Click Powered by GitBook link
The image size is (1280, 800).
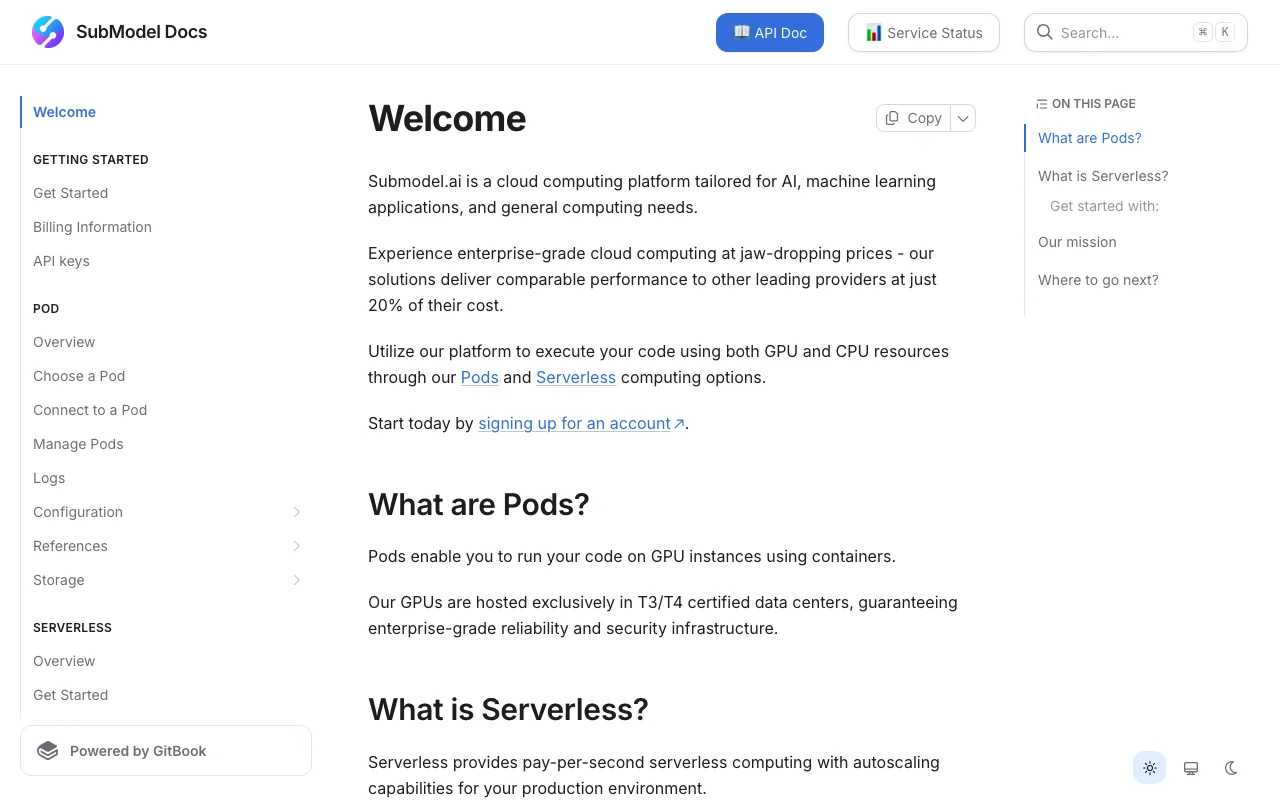(x=166, y=751)
